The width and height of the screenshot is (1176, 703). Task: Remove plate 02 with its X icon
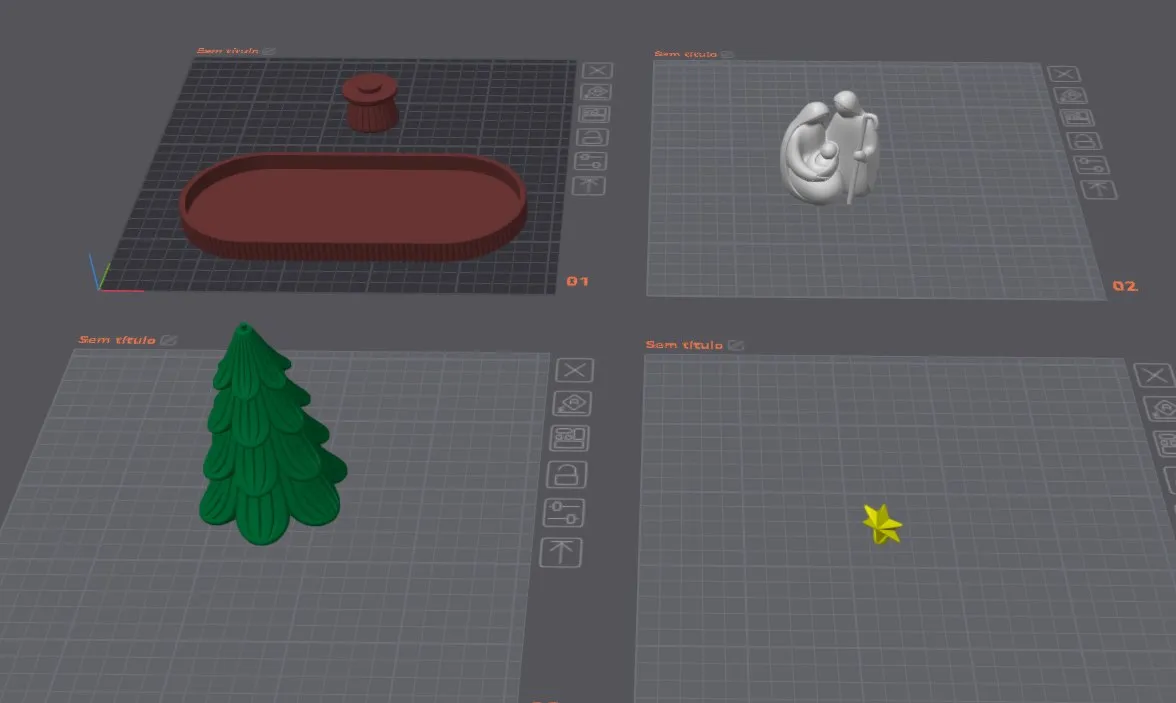pyautogui.click(x=1064, y=74)
